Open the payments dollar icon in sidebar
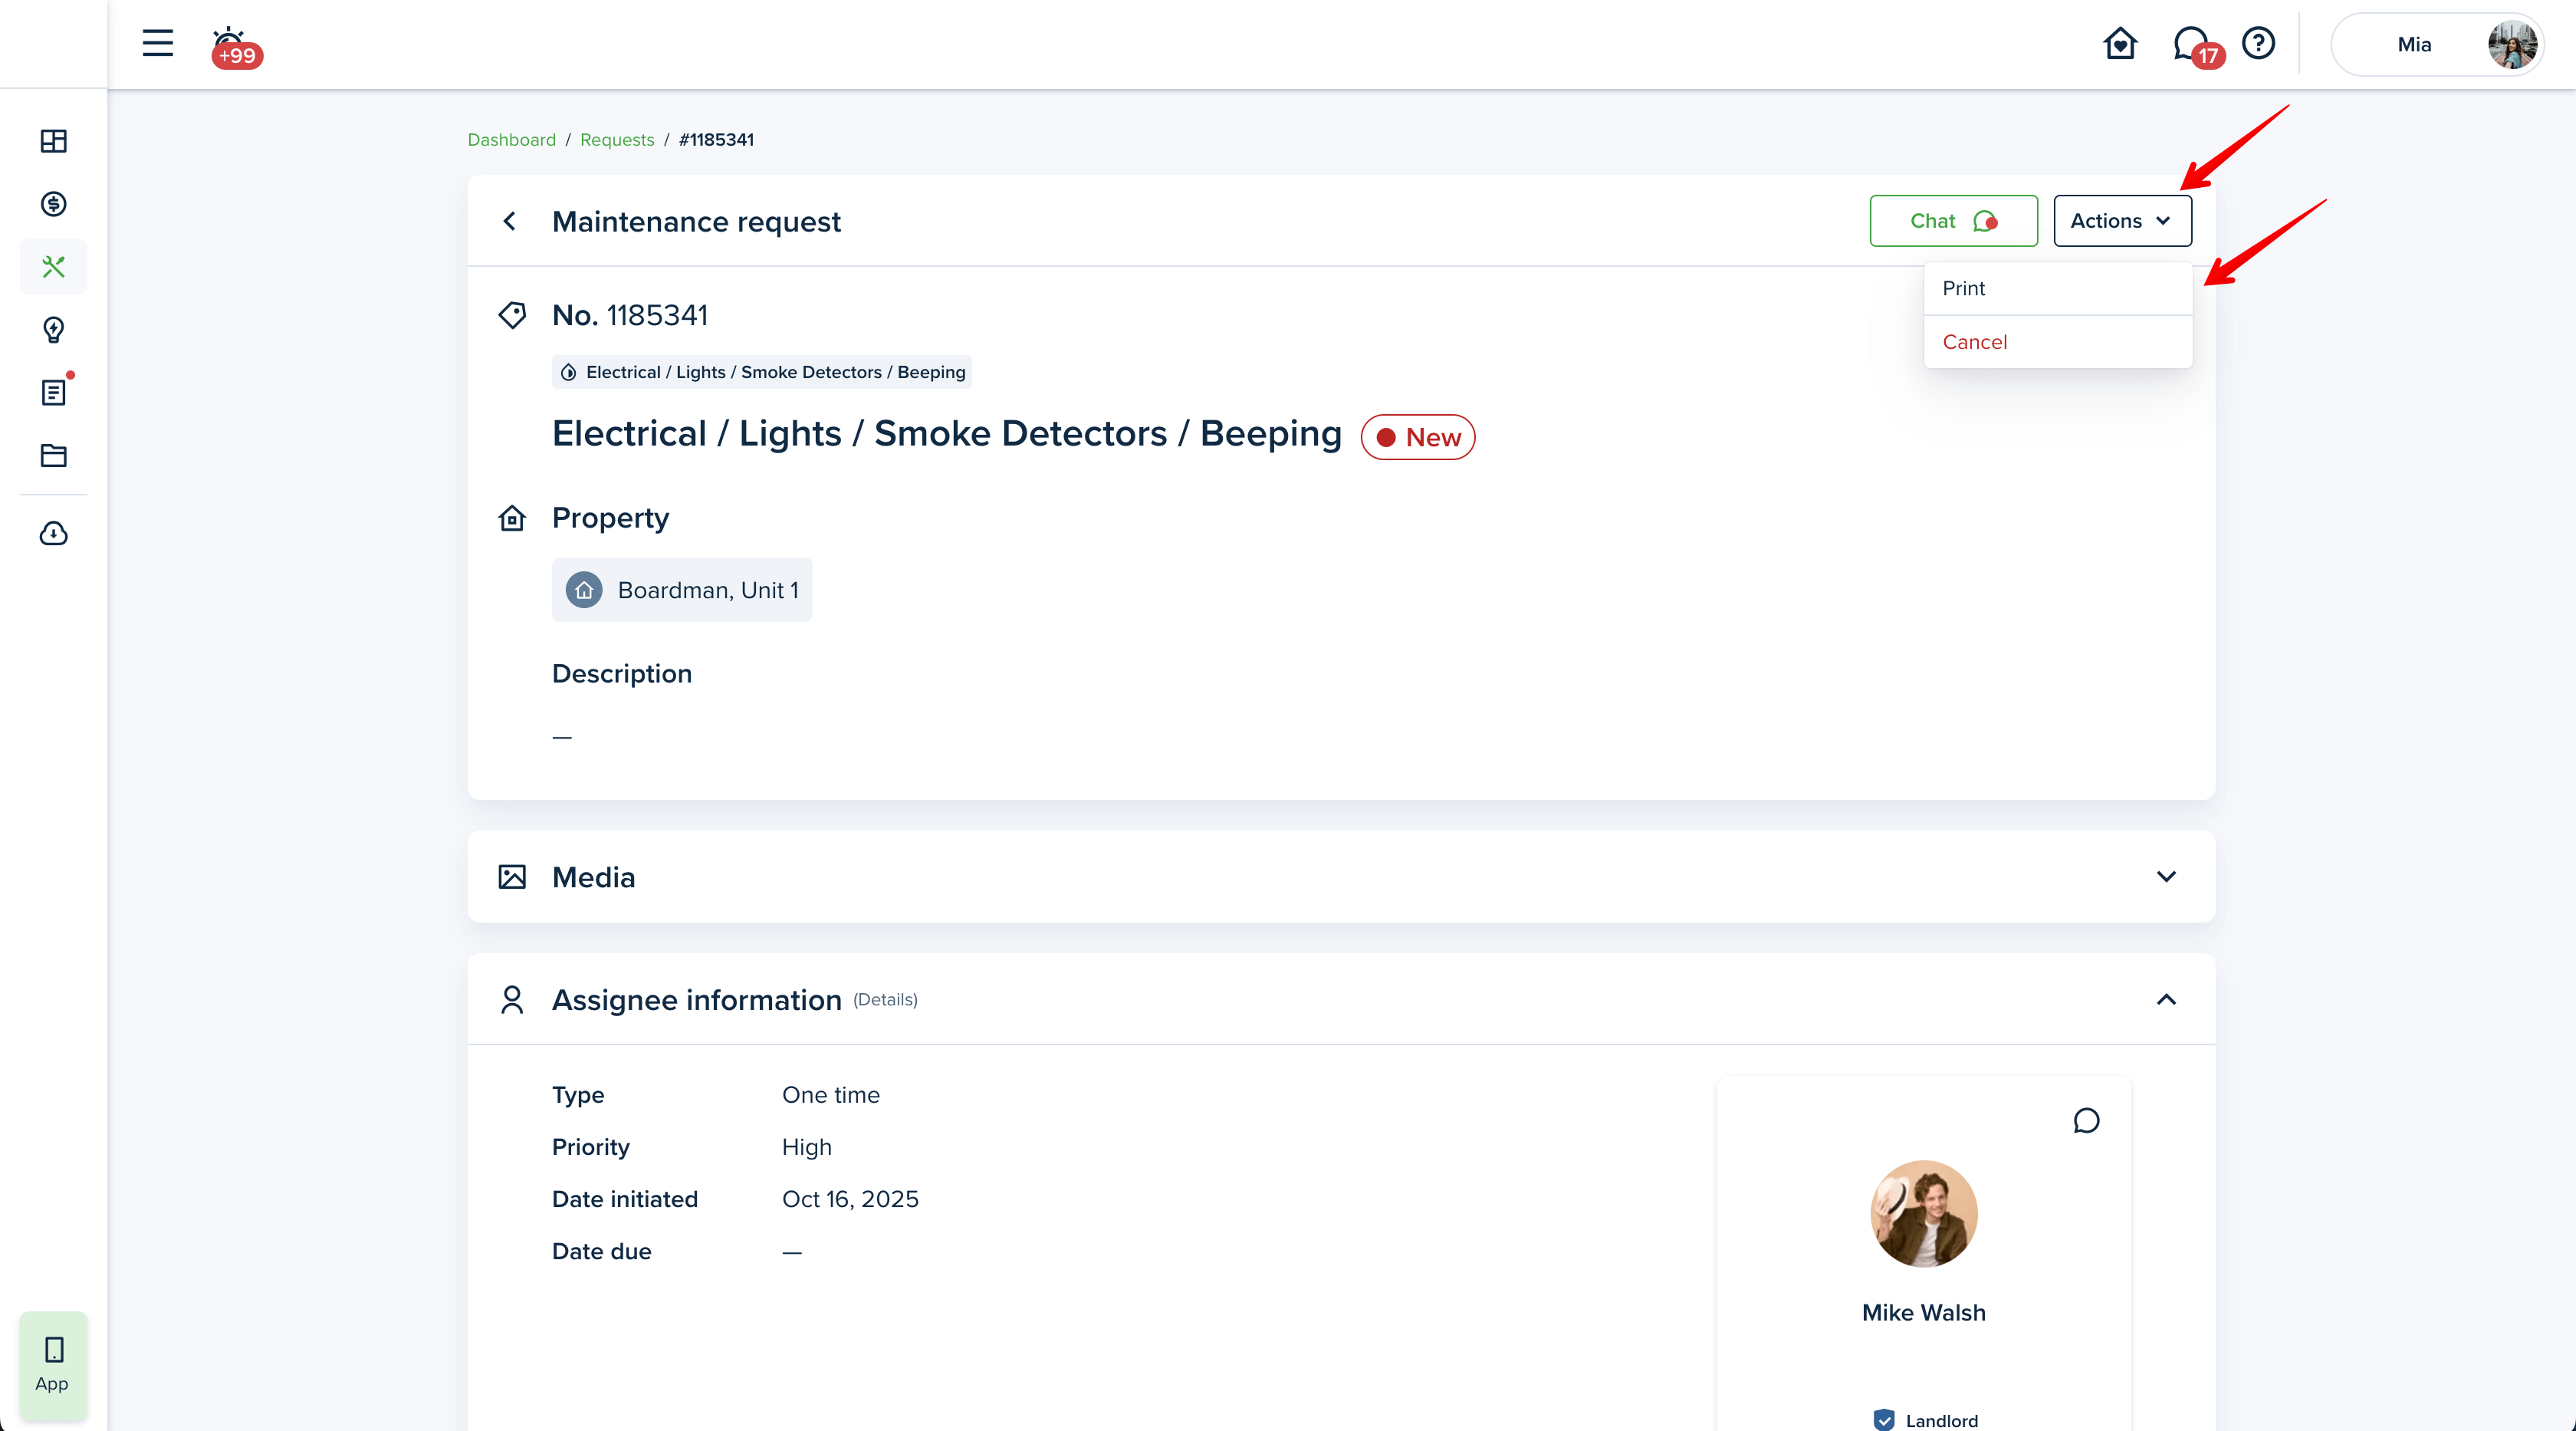Image resolution: width=2576 pixels, height=1431 pixels. [x=53, y=204]
